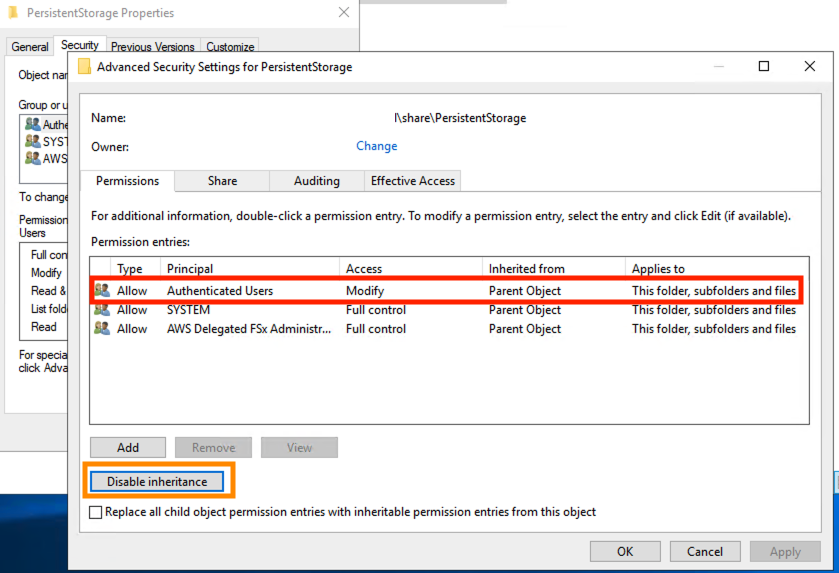
Task: Sort entries by Principal column header
Action: tap(249, 269)
